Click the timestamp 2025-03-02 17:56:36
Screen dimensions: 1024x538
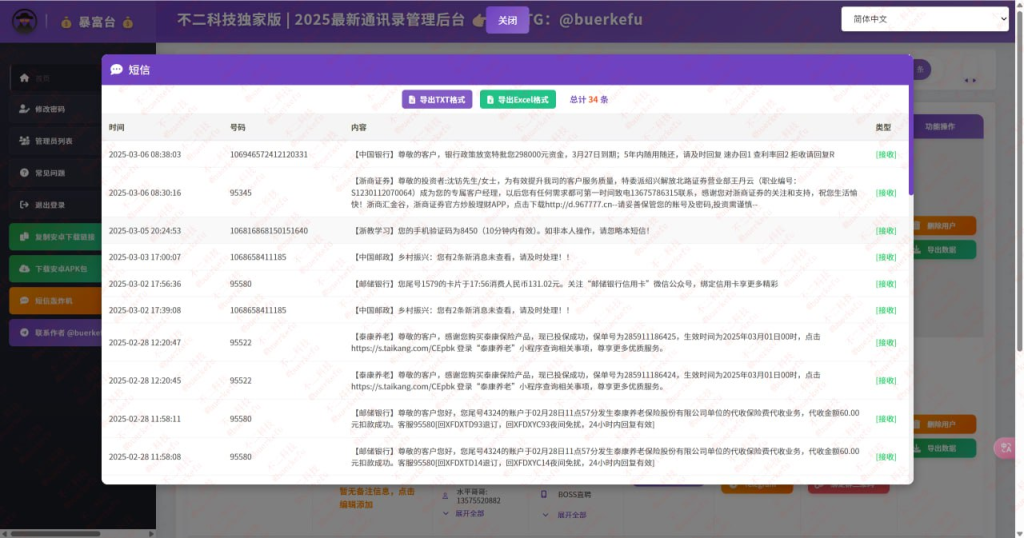145,284
